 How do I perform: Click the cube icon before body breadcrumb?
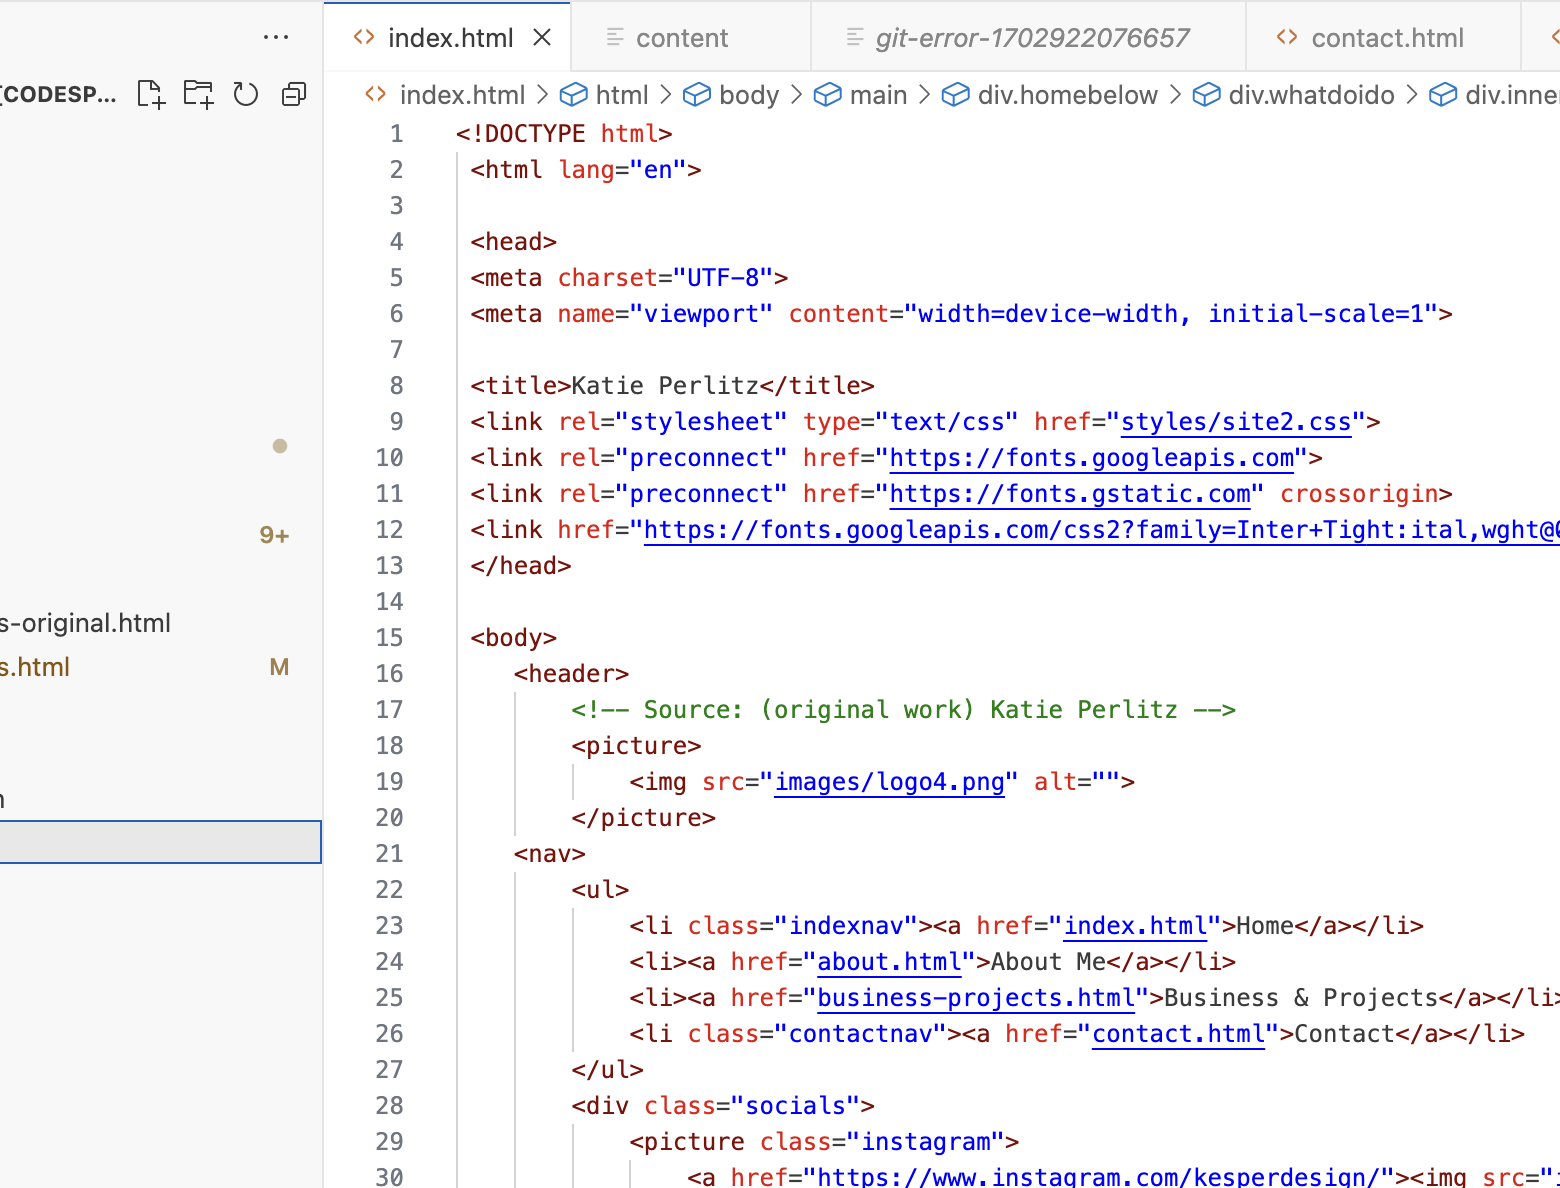697,95
